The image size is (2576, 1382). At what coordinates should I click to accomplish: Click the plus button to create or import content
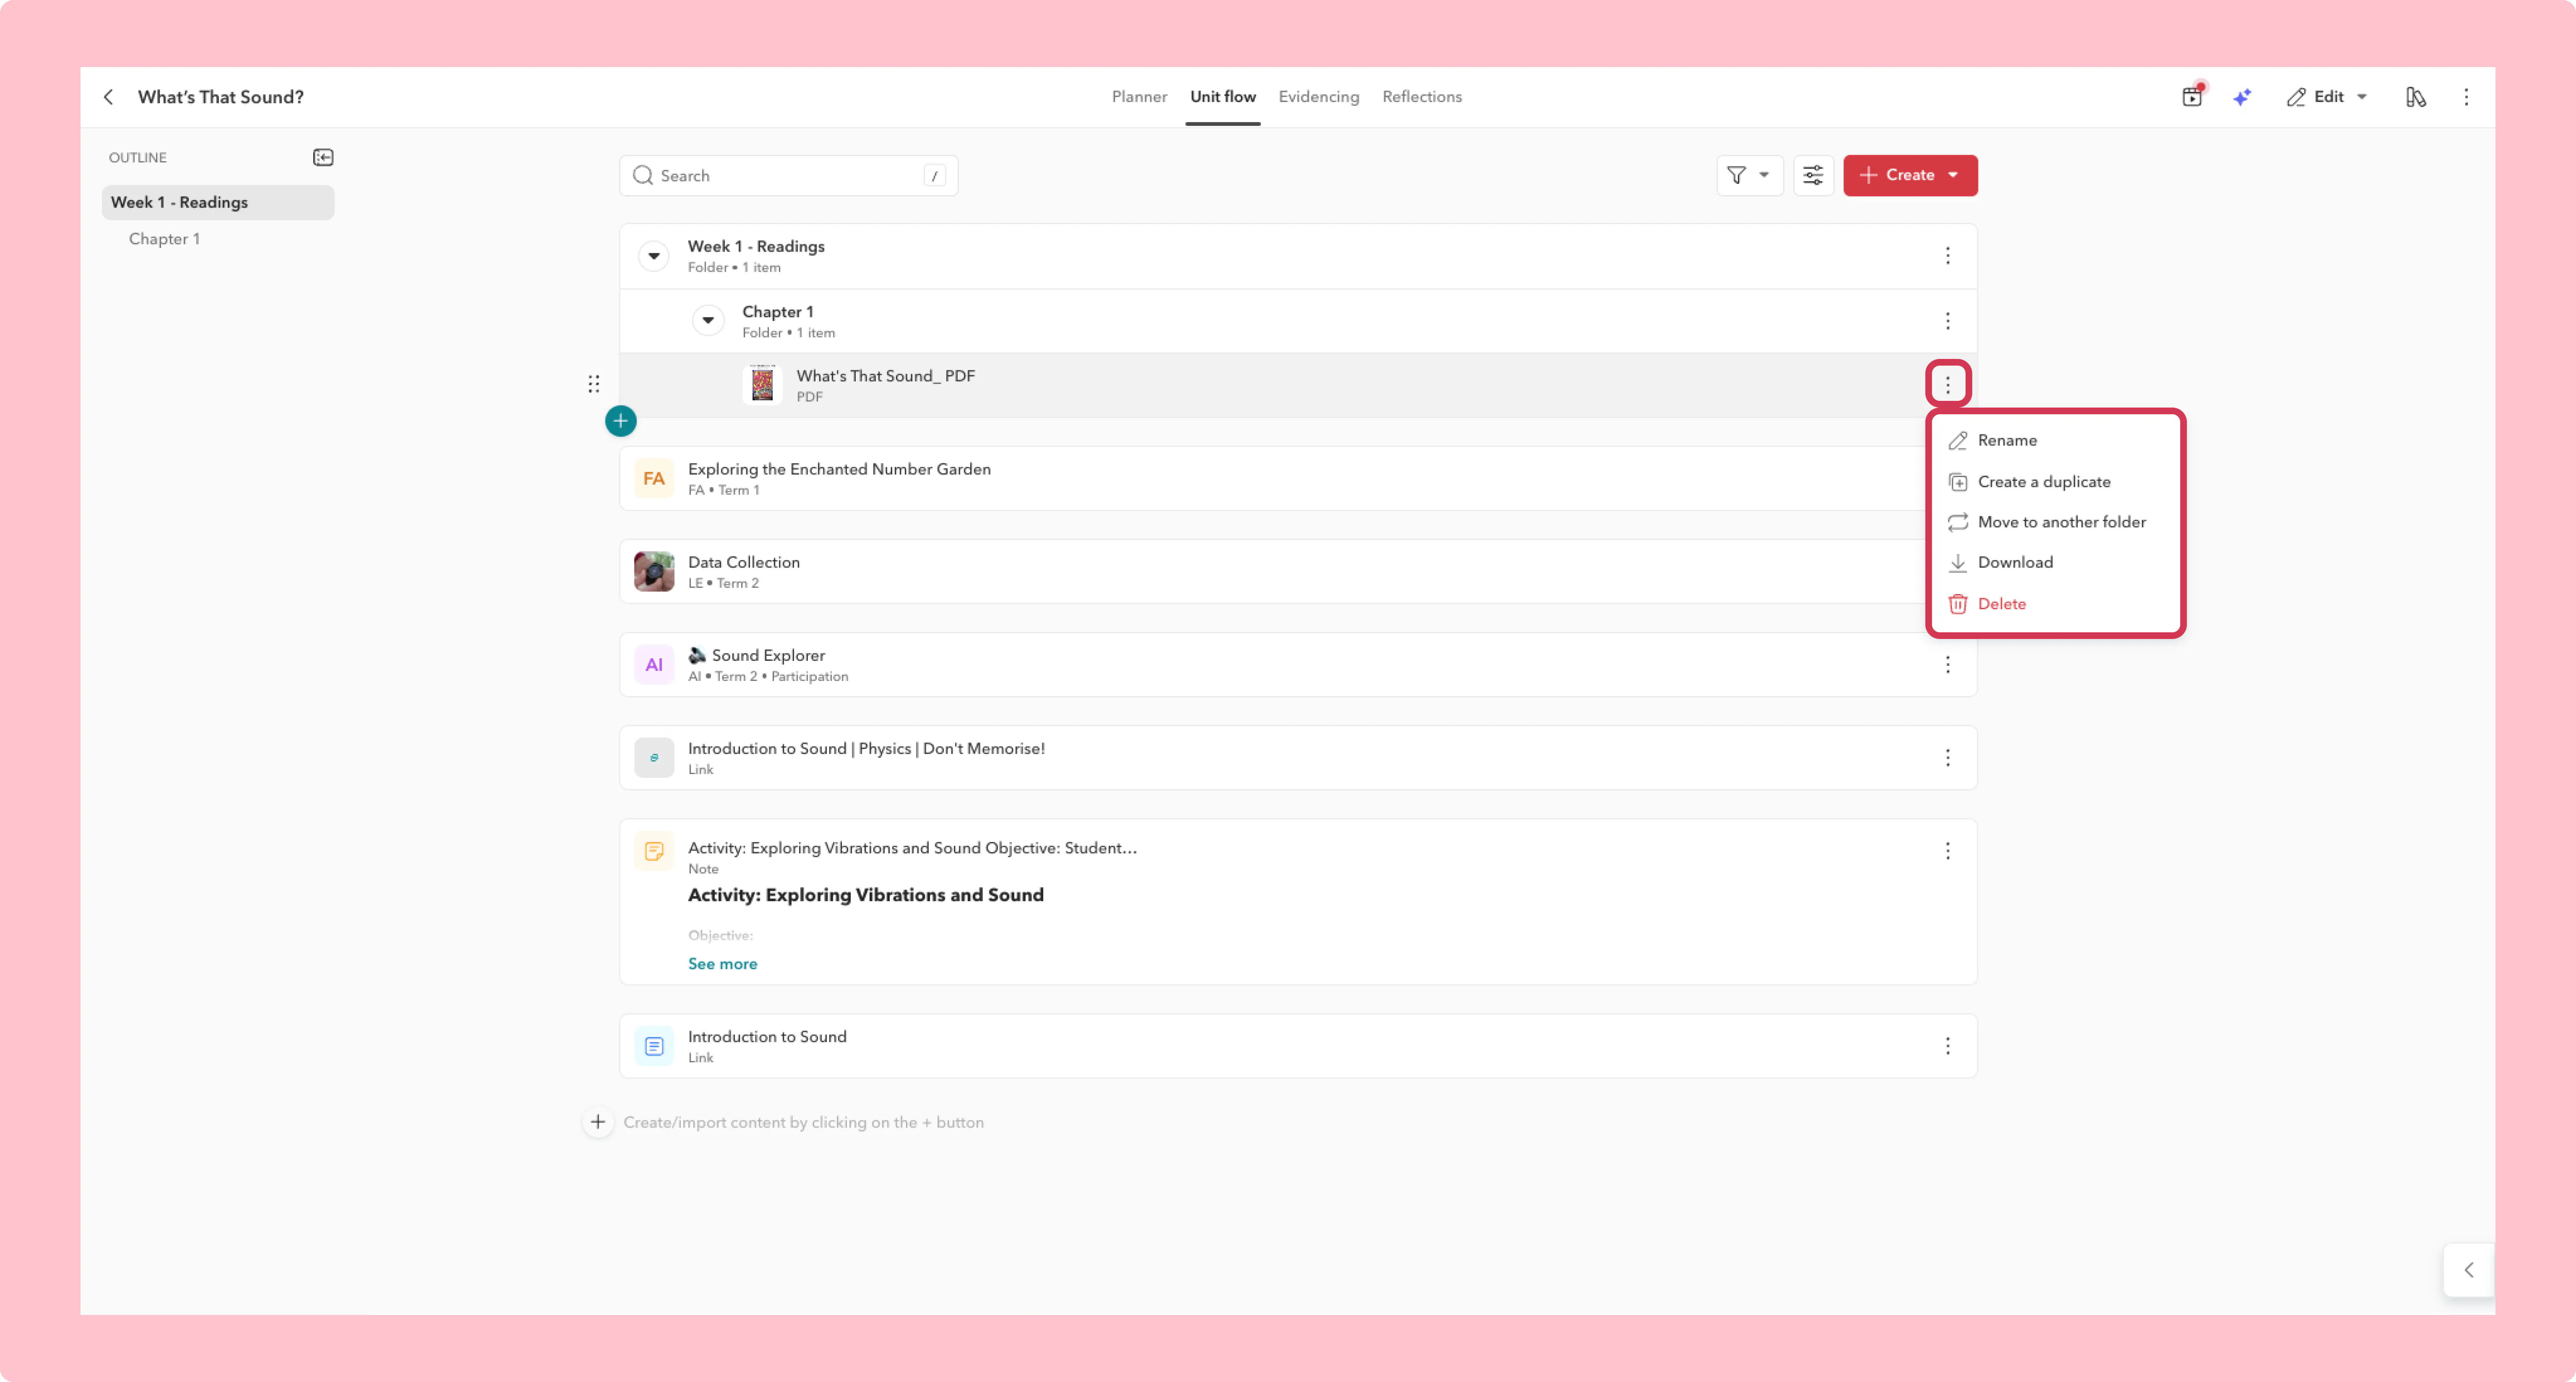[x=598, y=1122]
